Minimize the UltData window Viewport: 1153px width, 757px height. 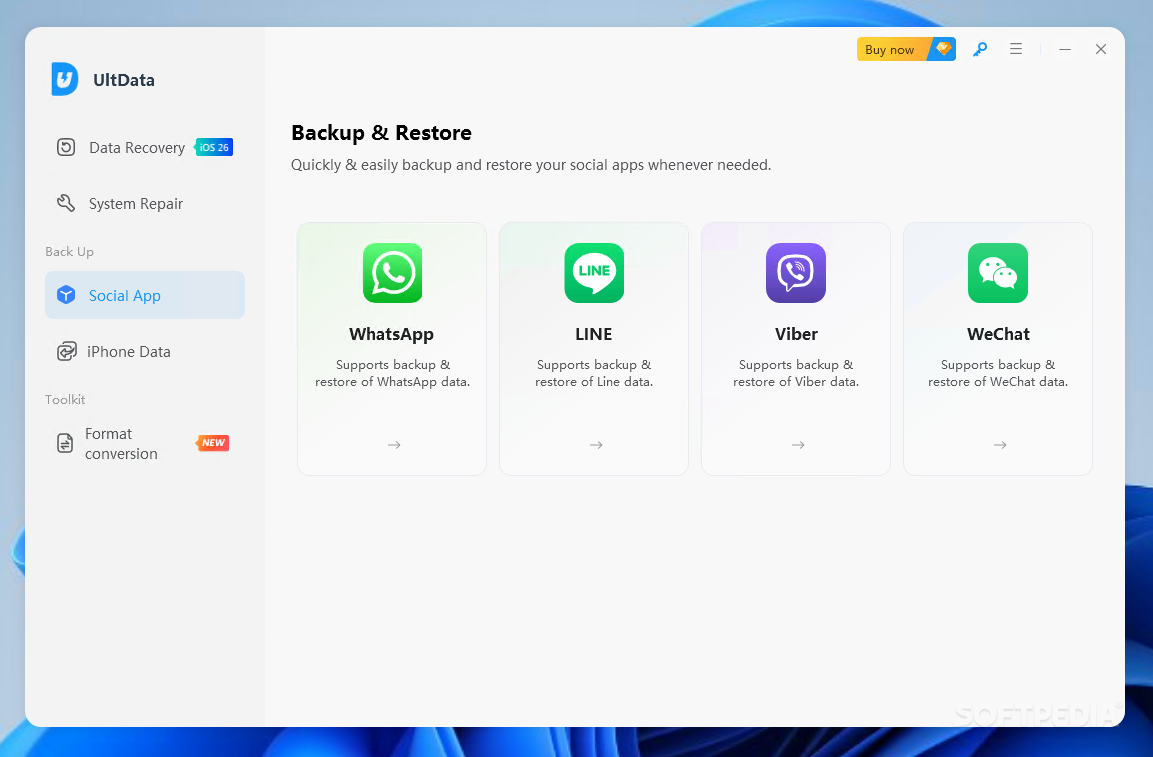(1065, 49)
